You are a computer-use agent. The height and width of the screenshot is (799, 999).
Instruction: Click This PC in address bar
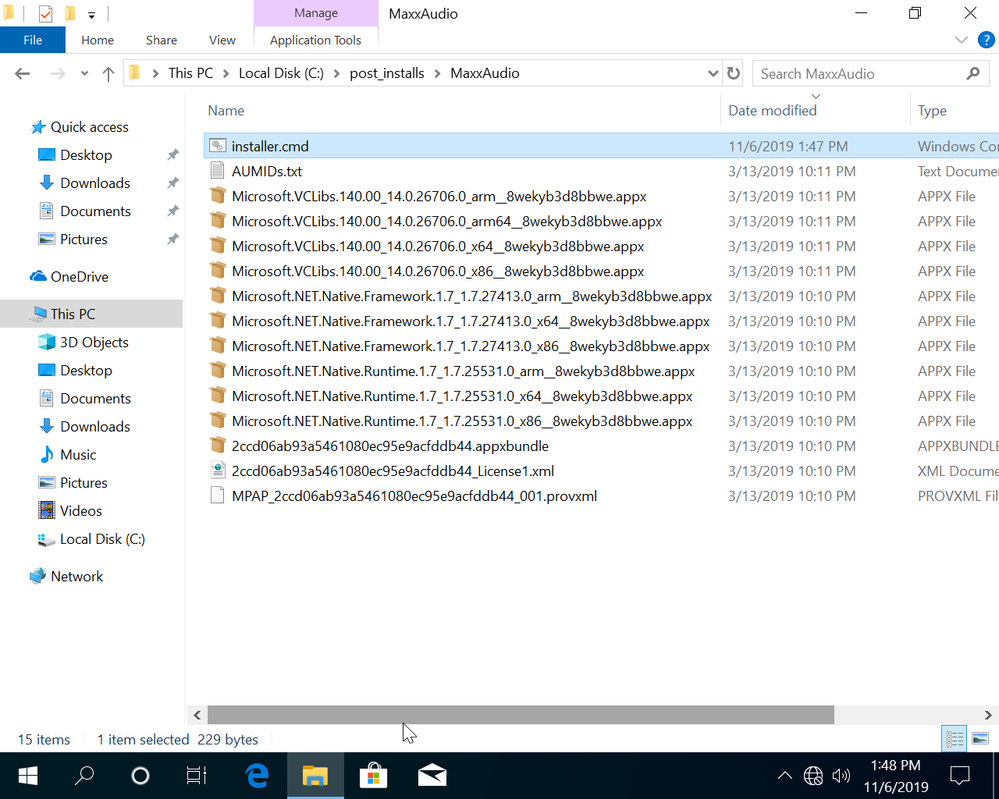coord(190,73)
